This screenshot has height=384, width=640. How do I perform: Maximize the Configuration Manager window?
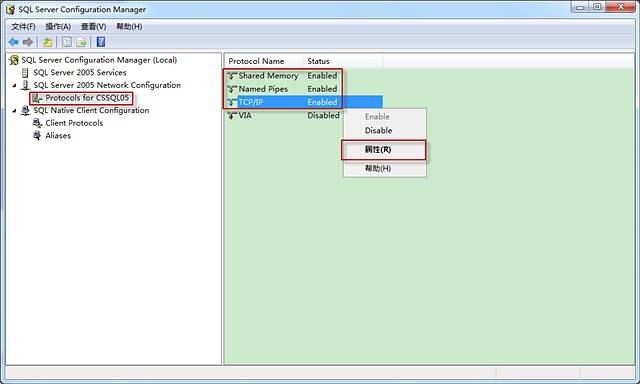click(597, 7)
